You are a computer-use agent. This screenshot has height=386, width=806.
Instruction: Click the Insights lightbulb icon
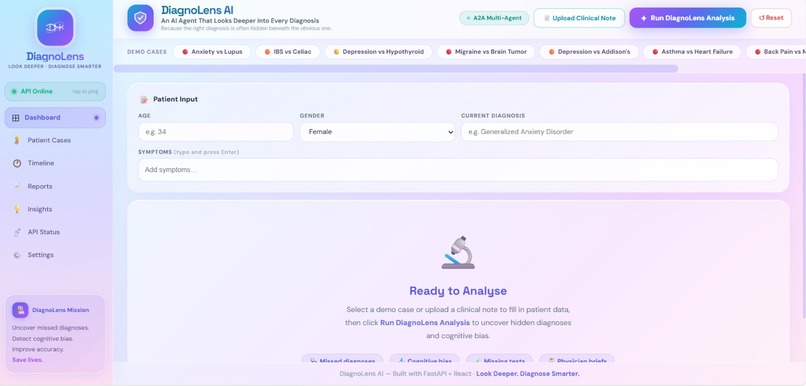tap(17, 209)
